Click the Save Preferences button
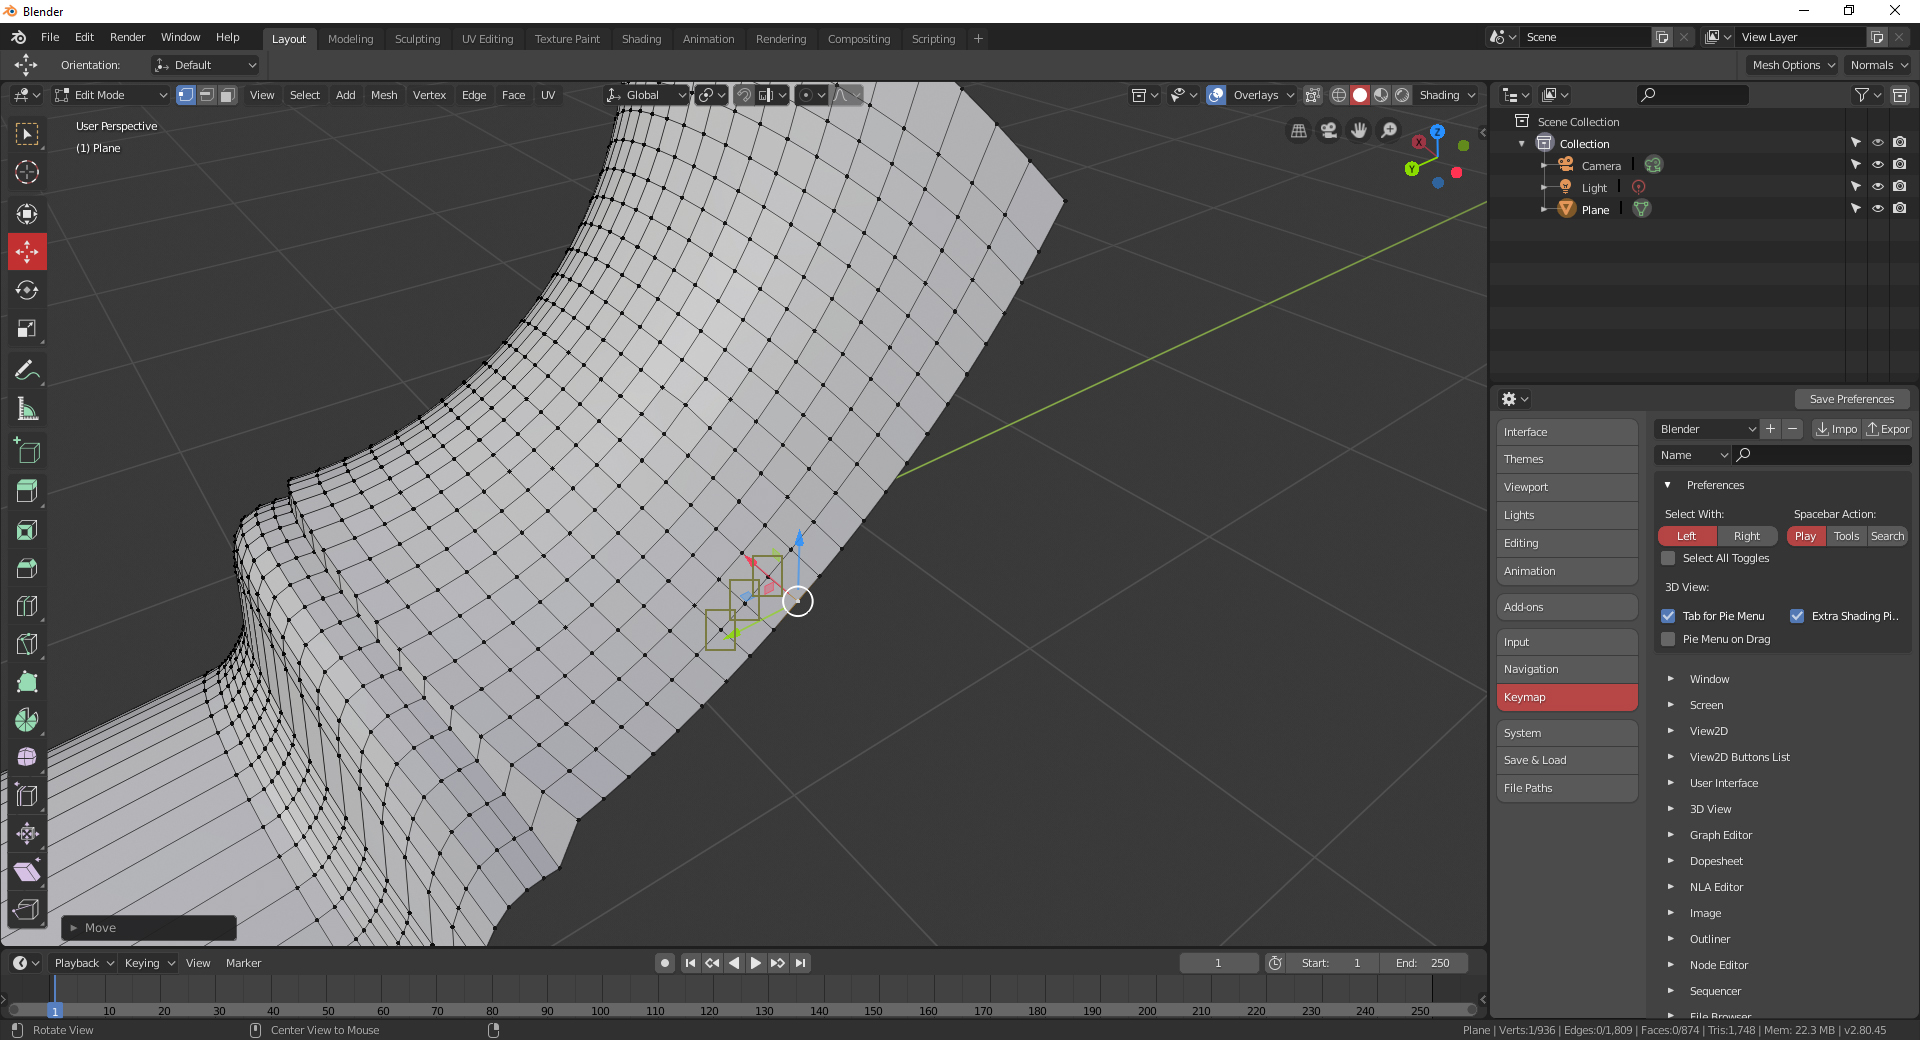 (1852, 399)
